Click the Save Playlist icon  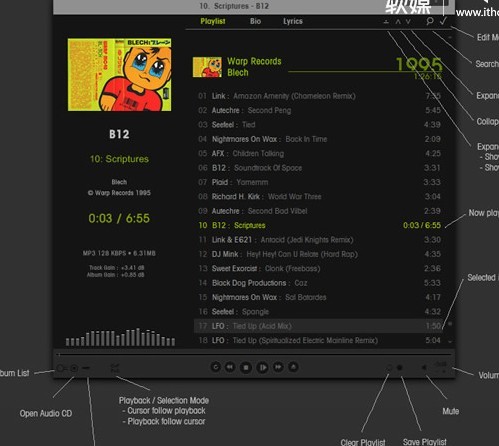click(x=400, y=368)
